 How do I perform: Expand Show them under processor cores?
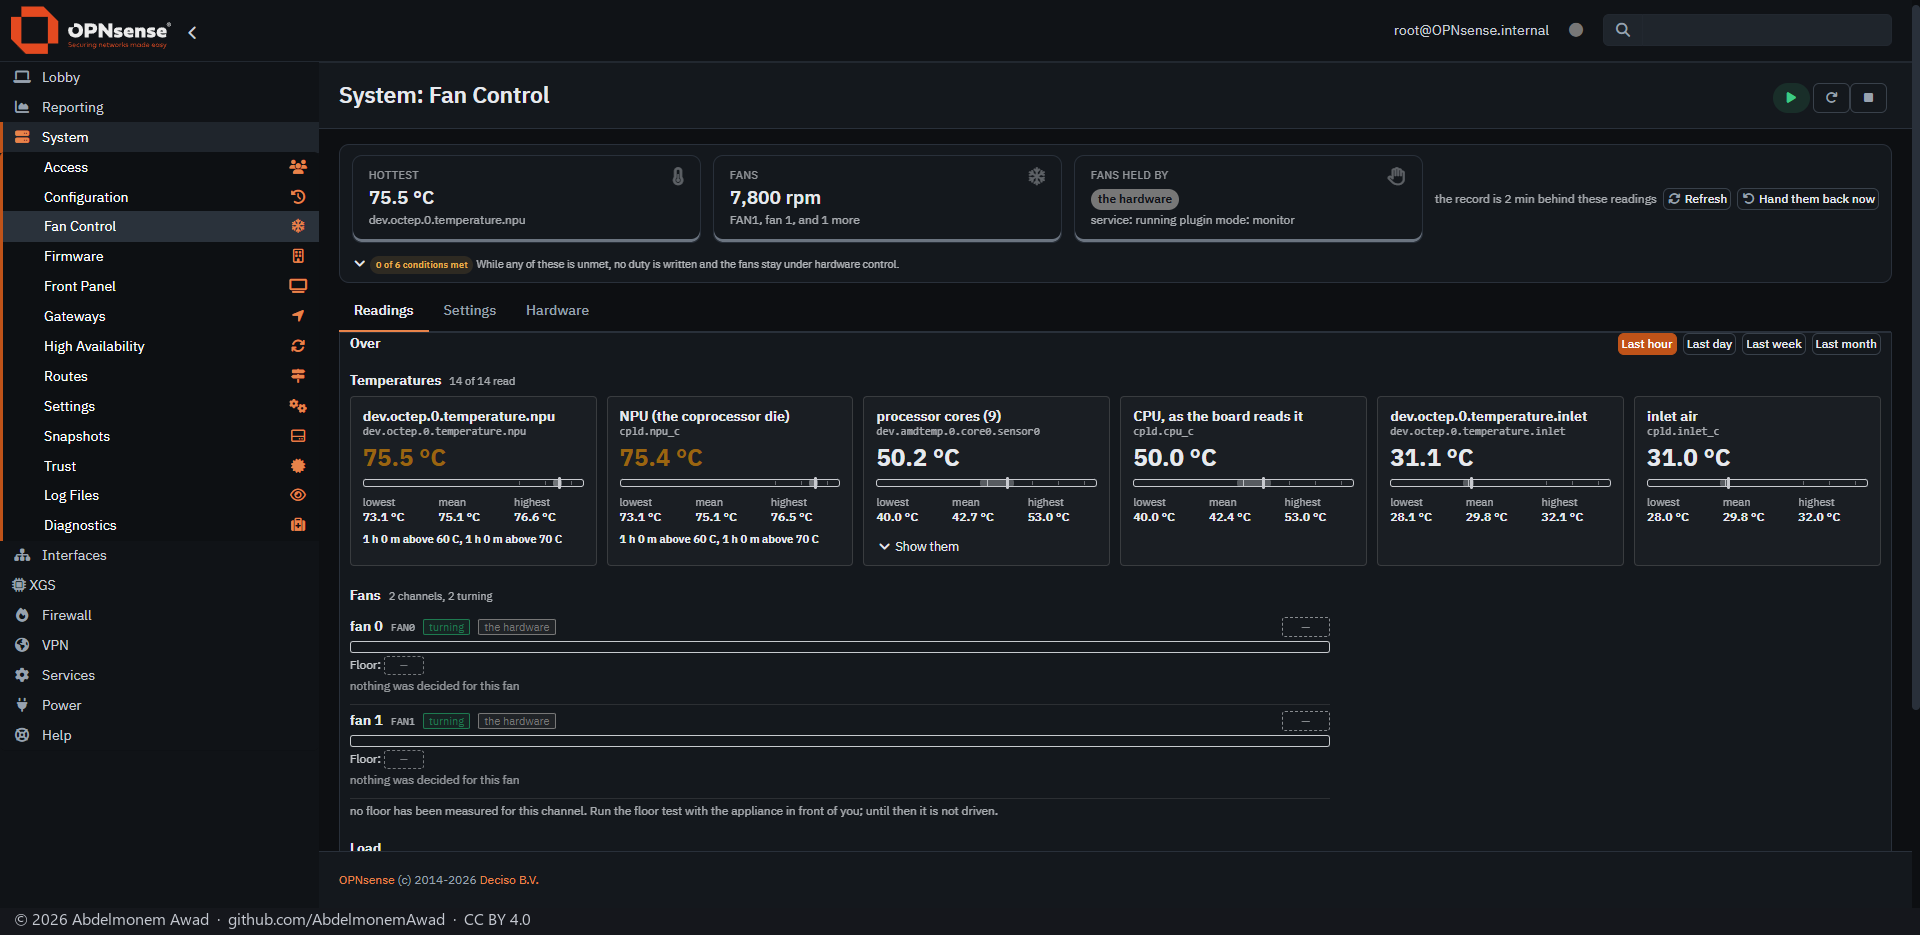[x=918, y=547]
